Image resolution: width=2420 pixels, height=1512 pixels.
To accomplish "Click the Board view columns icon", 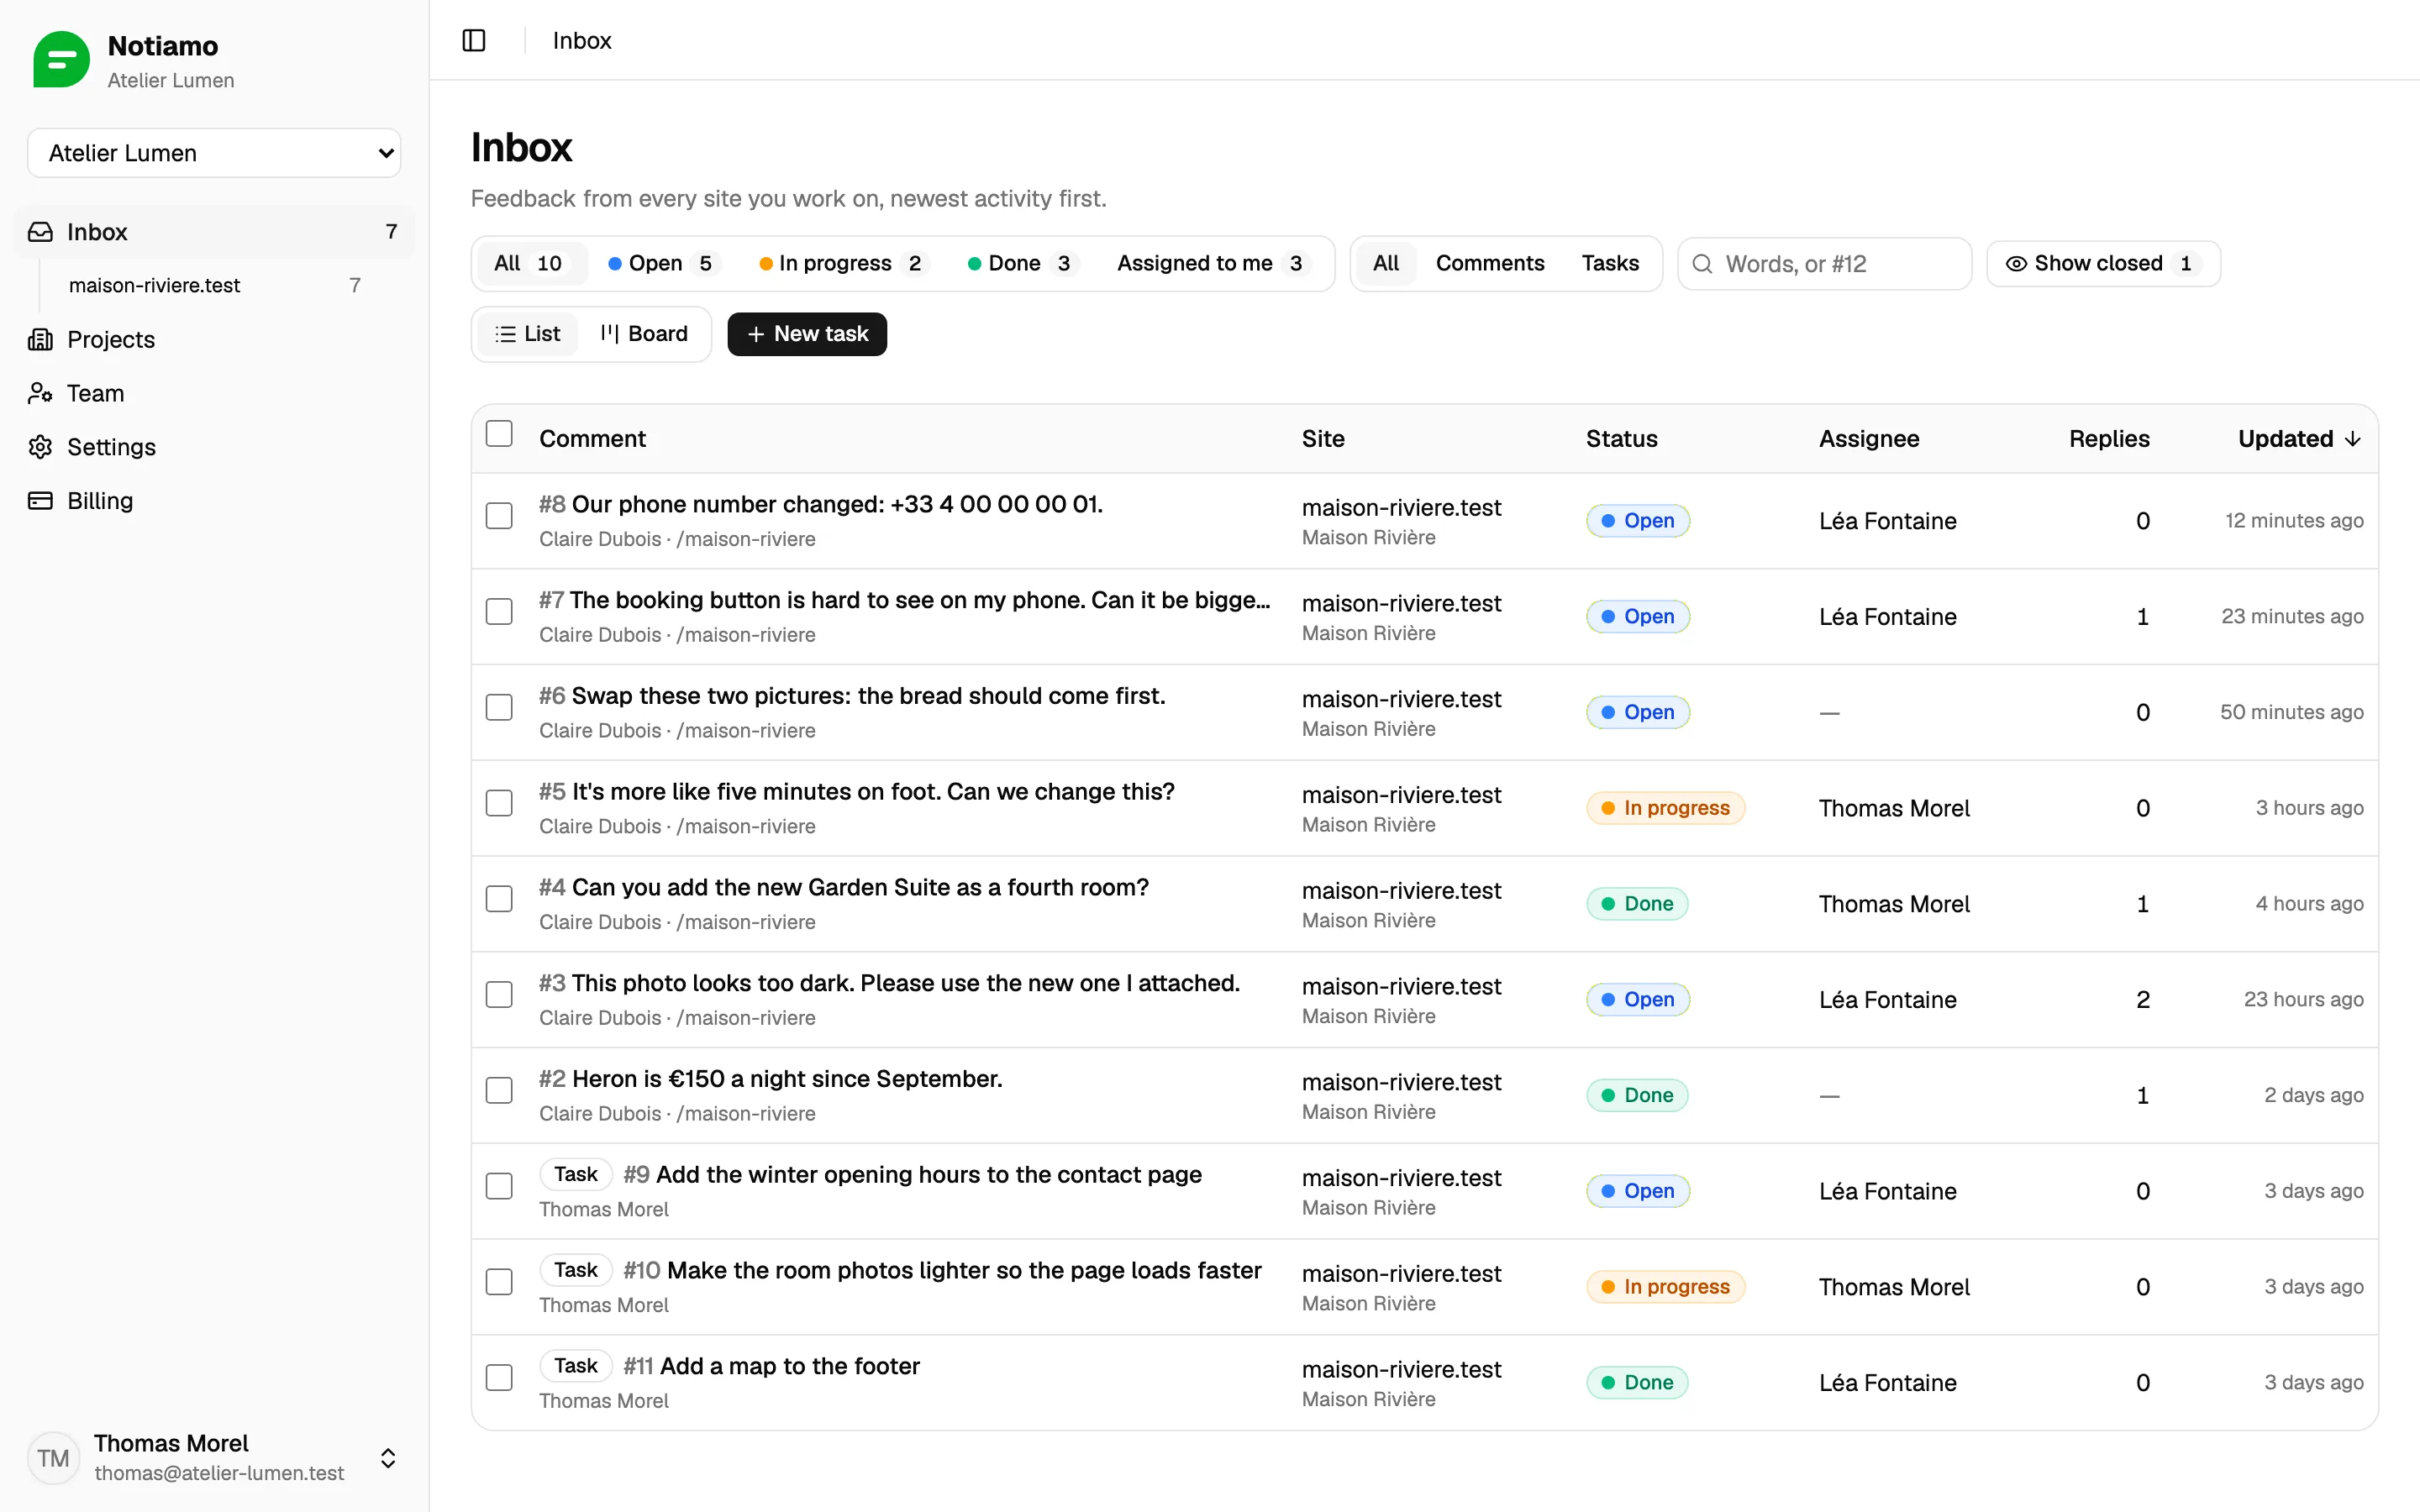I will (610, 334).
